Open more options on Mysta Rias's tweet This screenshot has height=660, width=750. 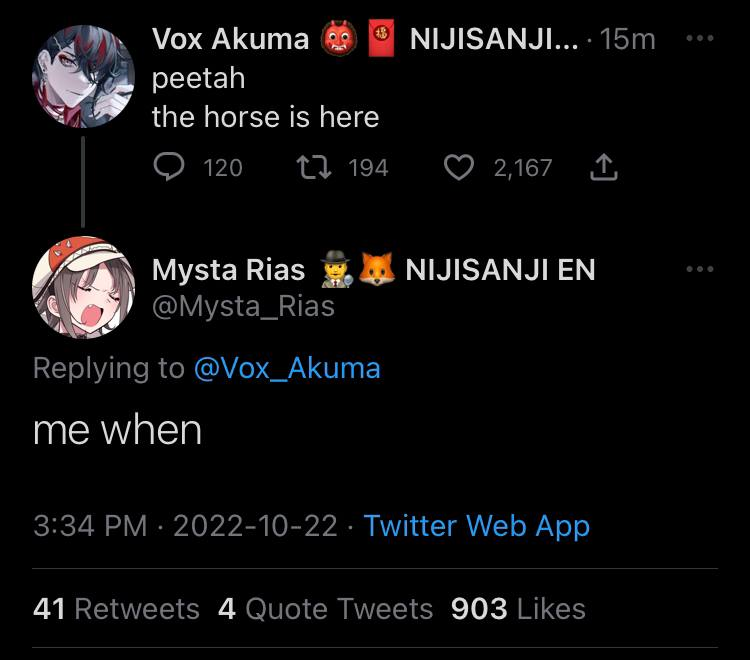click(700, 269)
